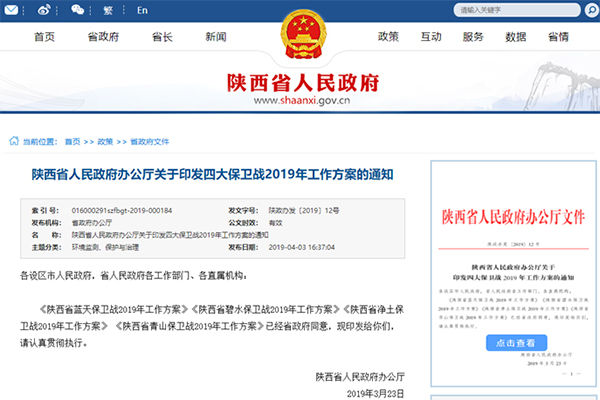Select 服务 in the navigation bar
600x400 pixels.
474,37
